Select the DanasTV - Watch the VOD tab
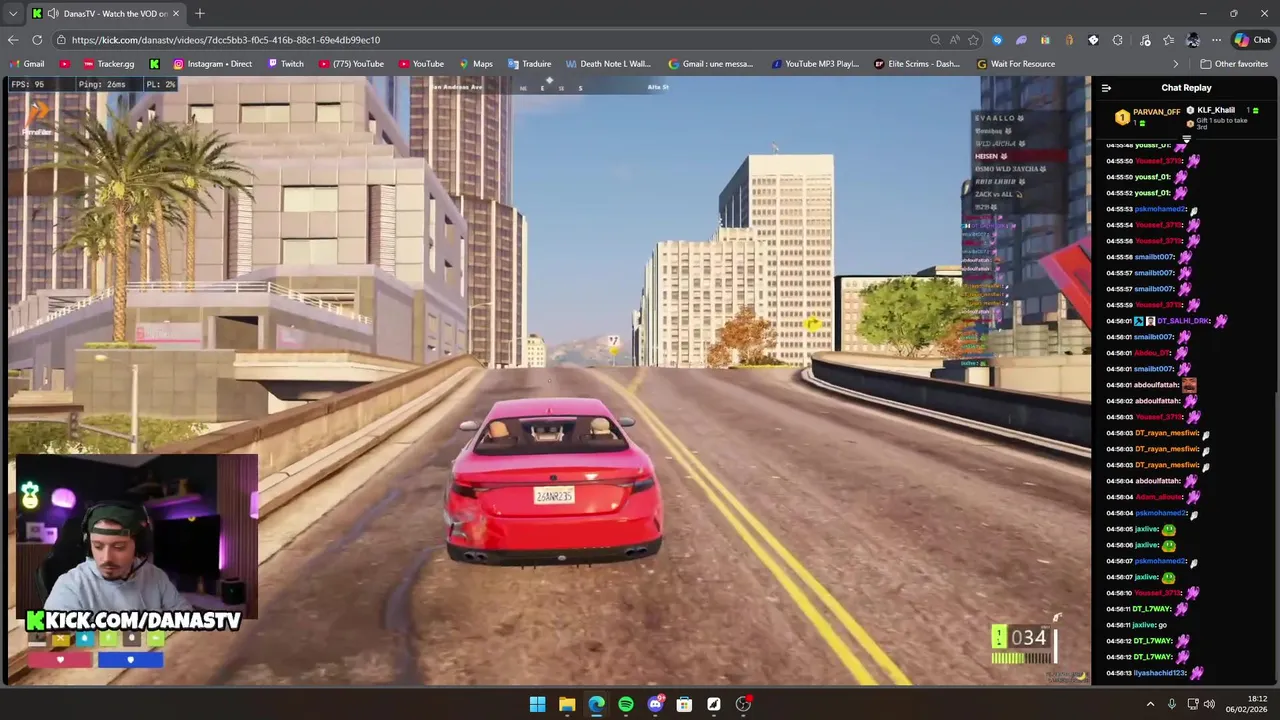This screenshot has height=720, width=1280. click(x=107, y=13)
